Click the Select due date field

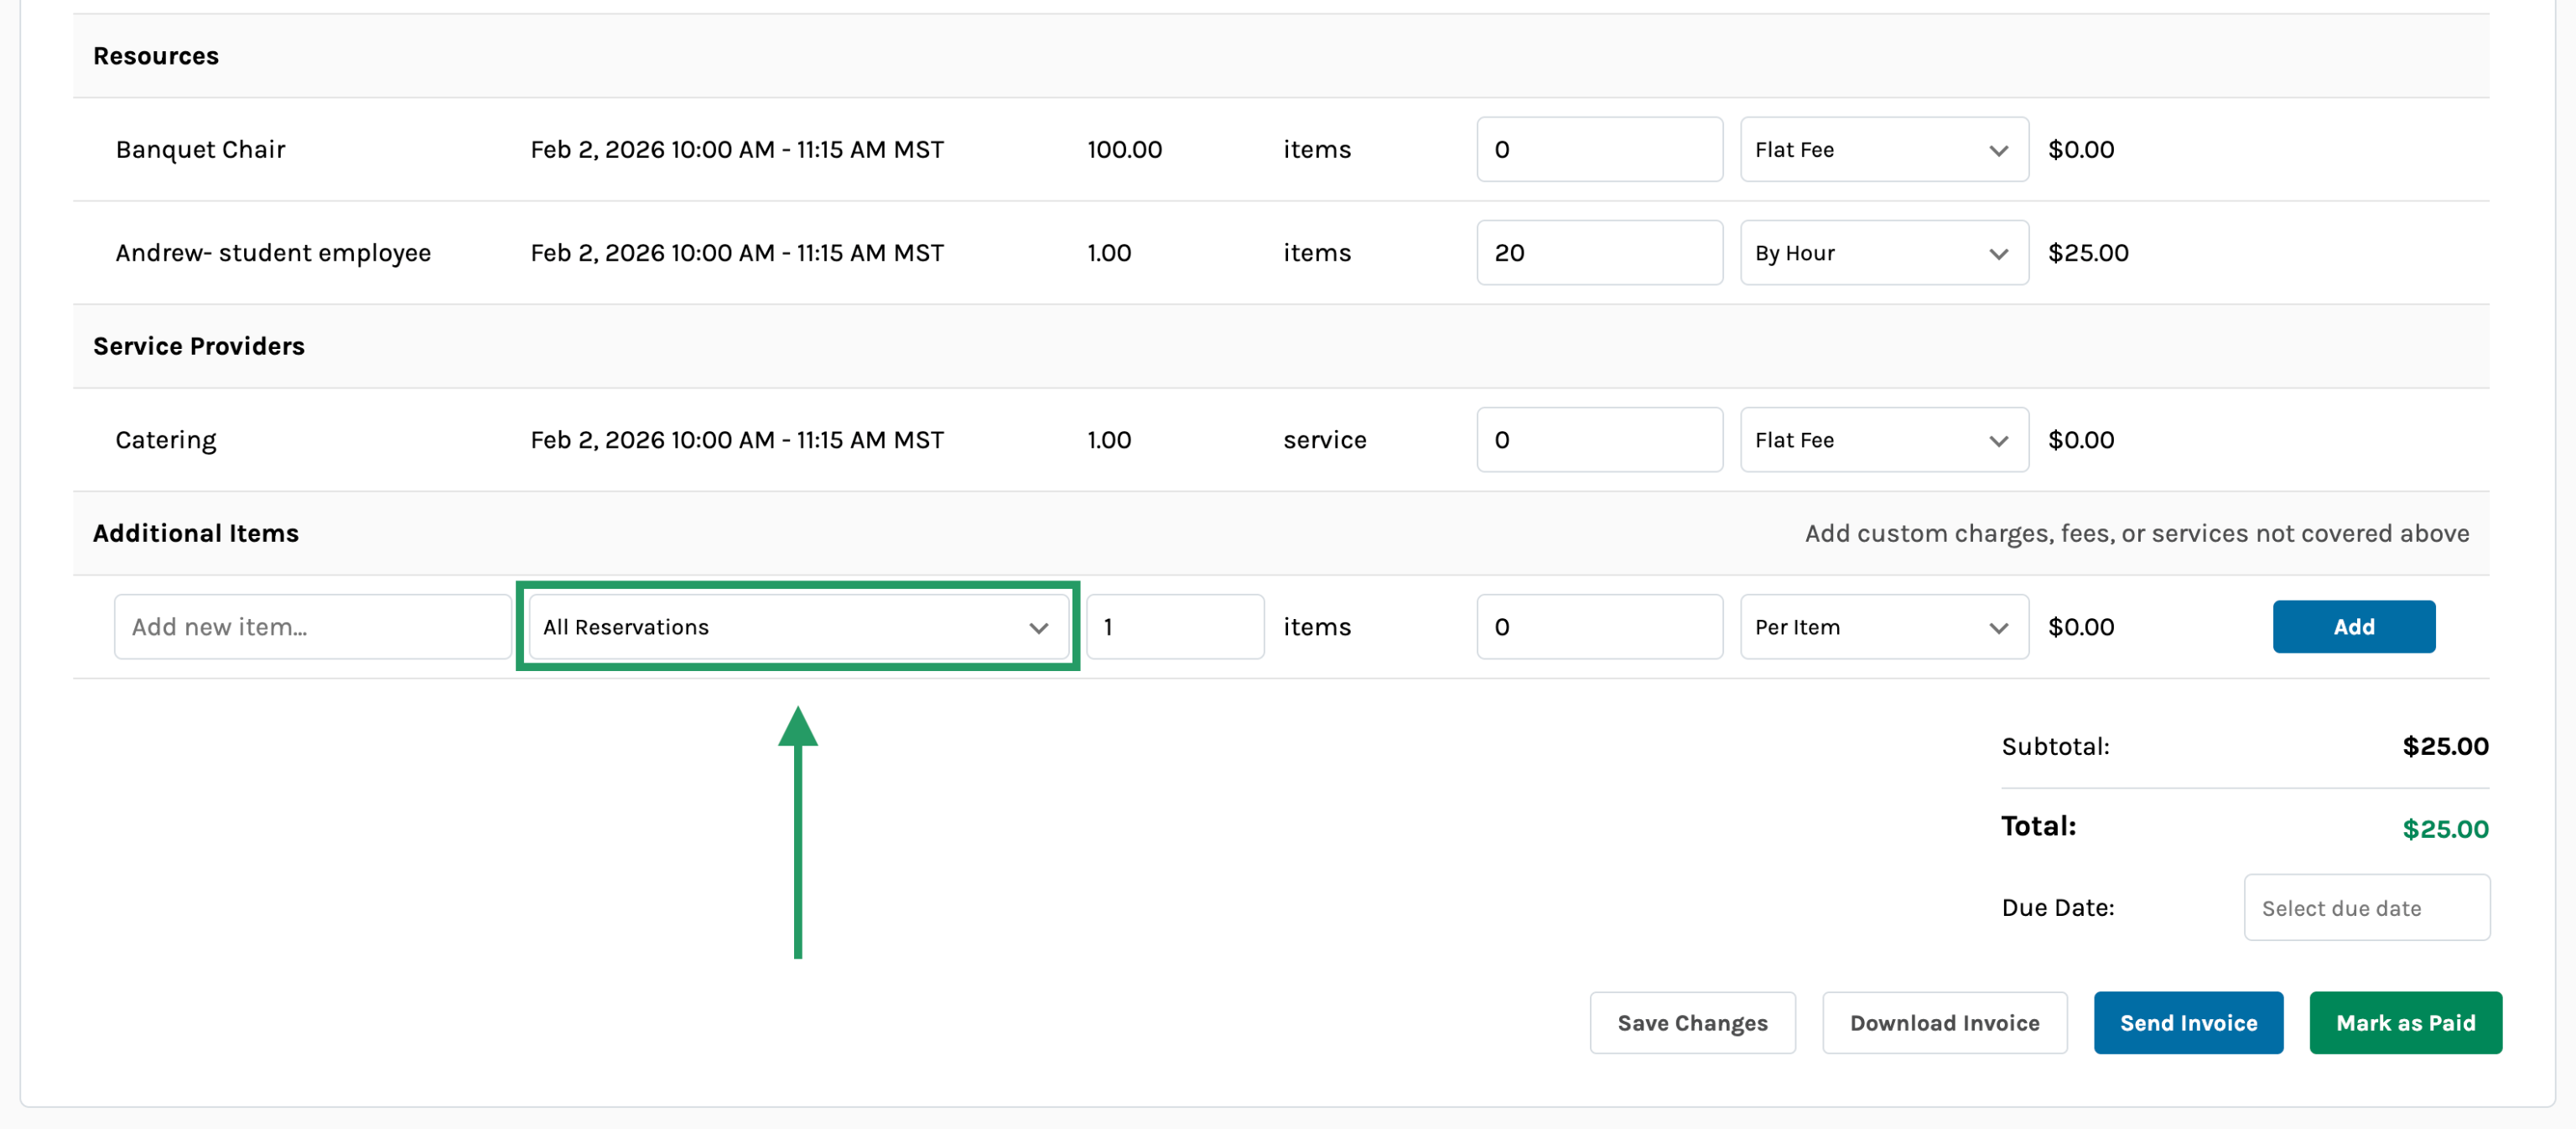2366,908
